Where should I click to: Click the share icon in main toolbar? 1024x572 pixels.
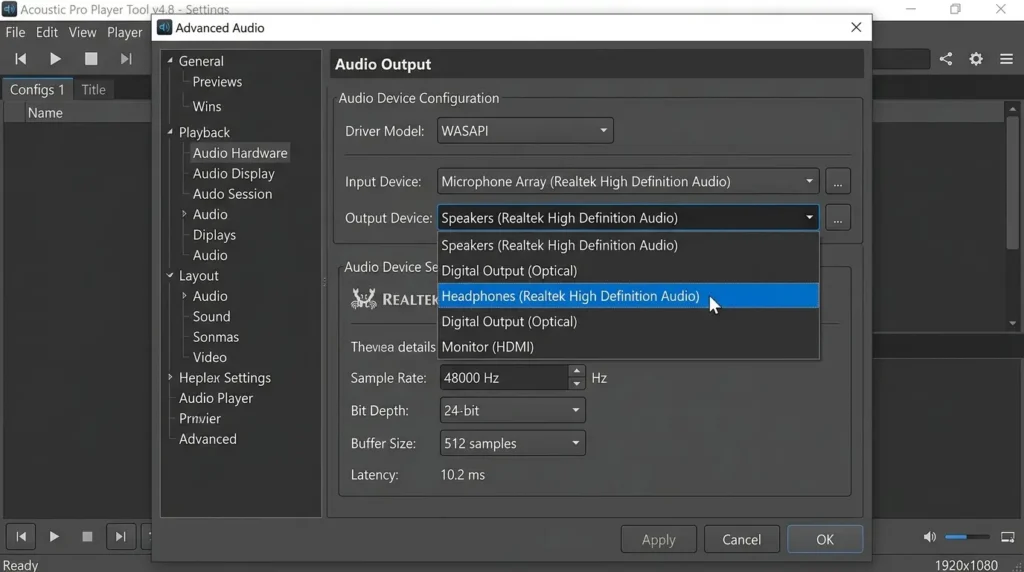coord(946,59)
